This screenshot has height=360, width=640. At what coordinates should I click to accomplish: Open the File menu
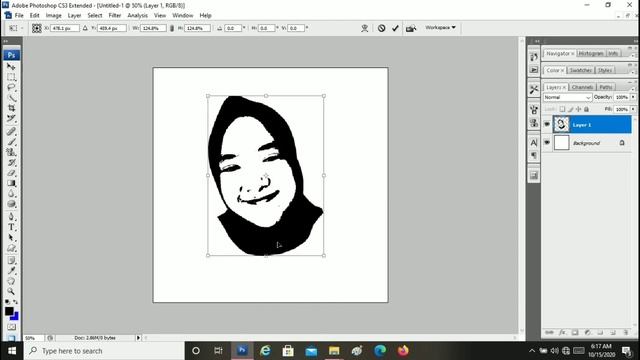(x=19, y=16)
